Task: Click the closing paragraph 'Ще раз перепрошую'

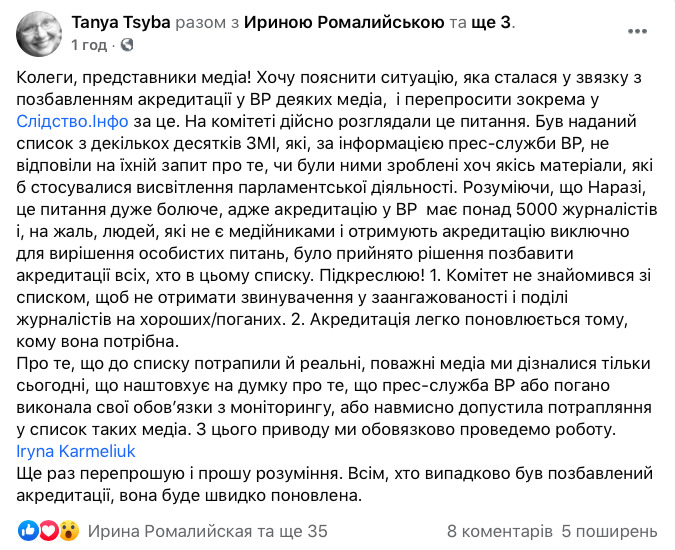Action: (334, 485)
